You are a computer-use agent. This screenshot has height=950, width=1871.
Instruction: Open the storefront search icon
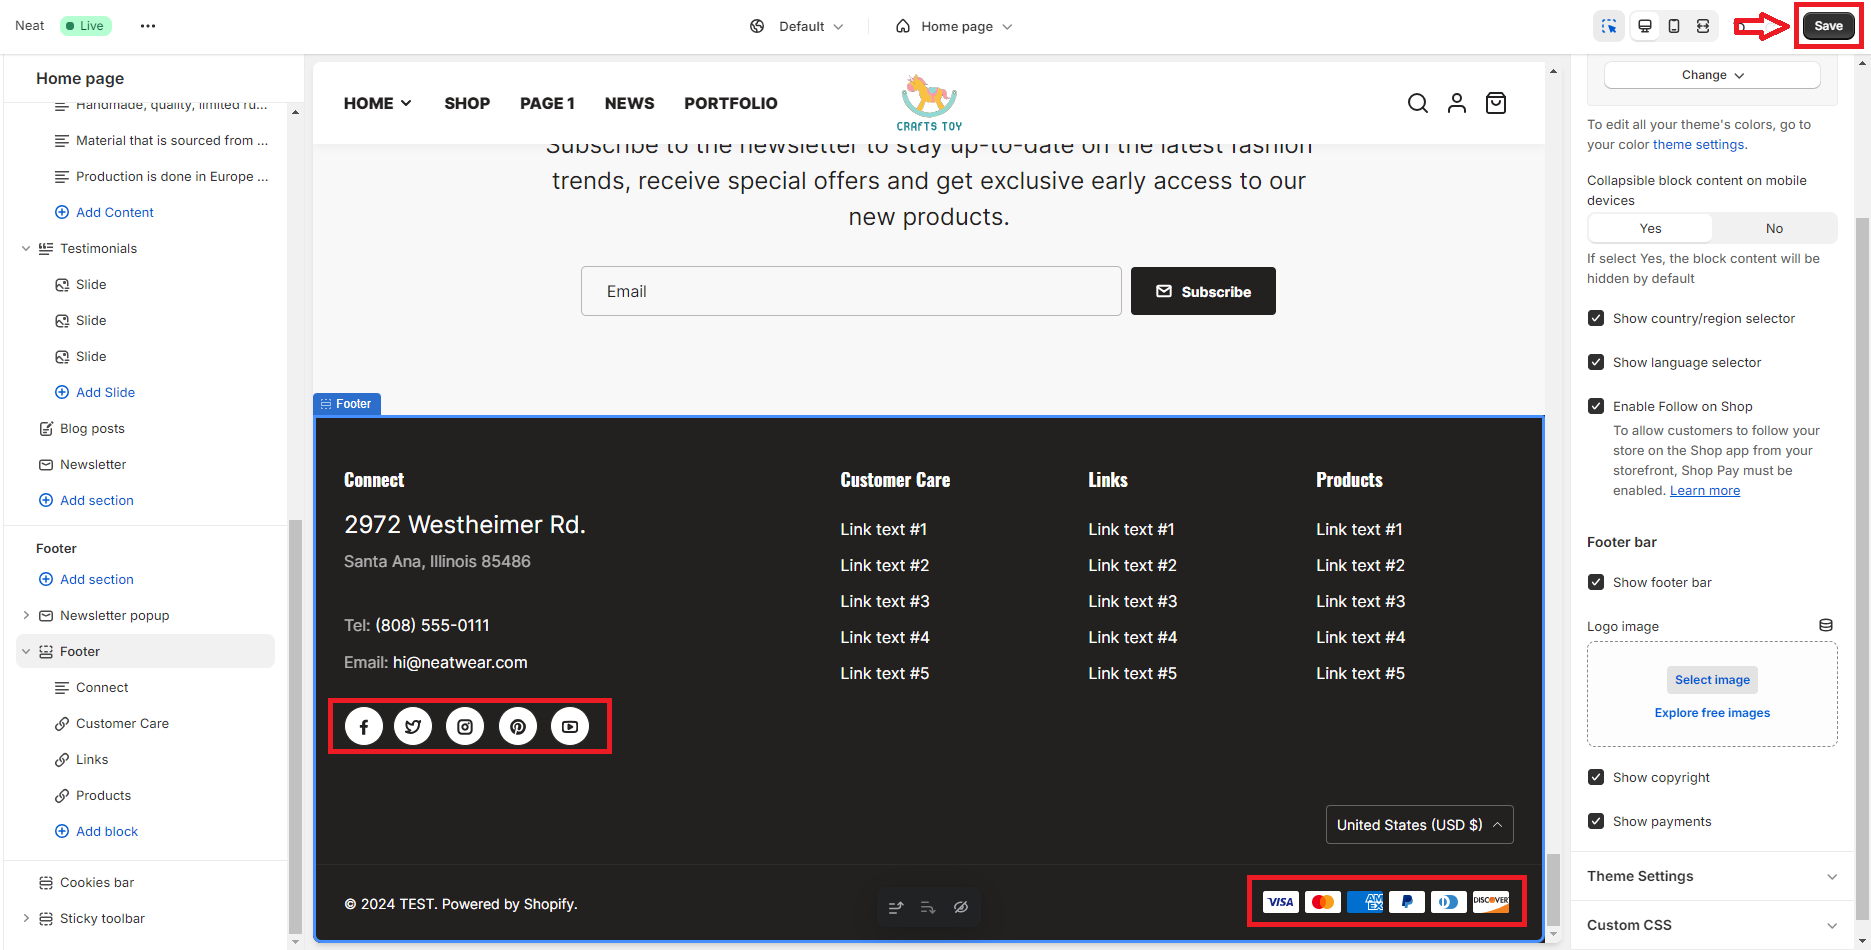click(1418, 103)
